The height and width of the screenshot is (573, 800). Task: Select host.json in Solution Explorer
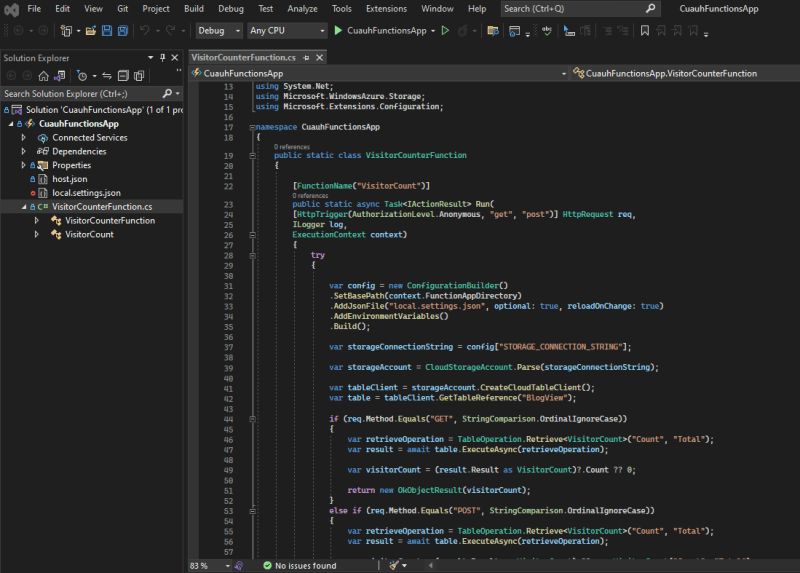69,179
